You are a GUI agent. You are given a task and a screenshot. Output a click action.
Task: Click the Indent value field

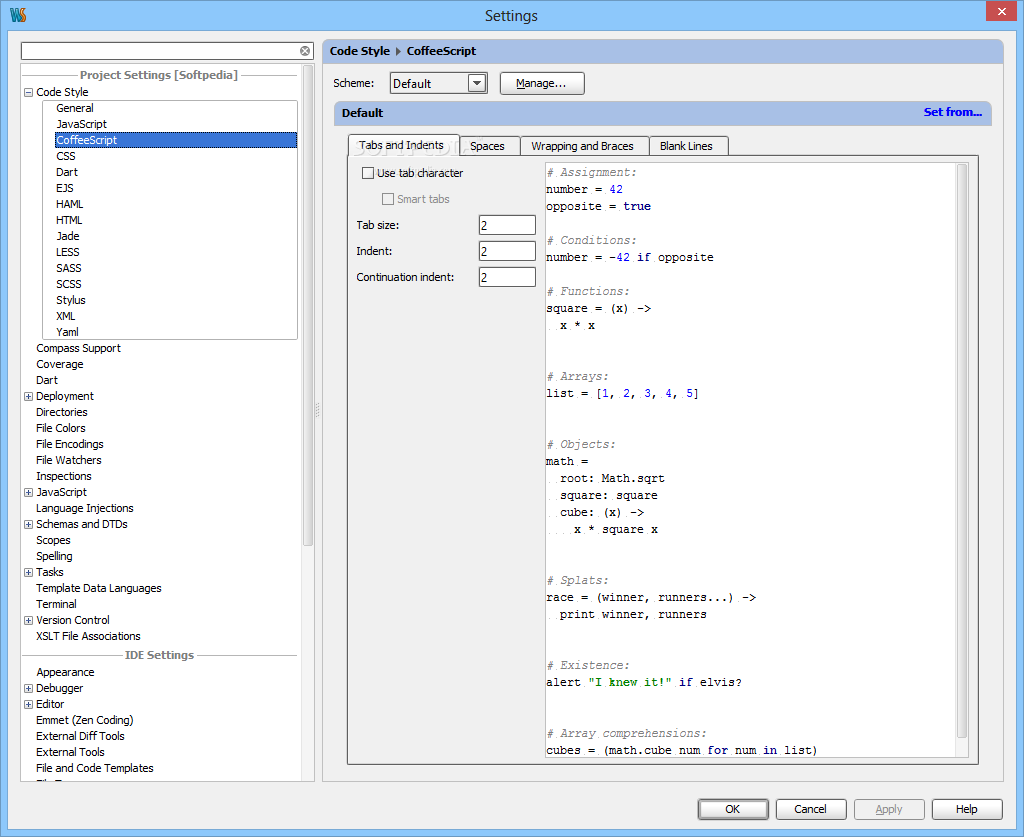click(x=507, y=251)
